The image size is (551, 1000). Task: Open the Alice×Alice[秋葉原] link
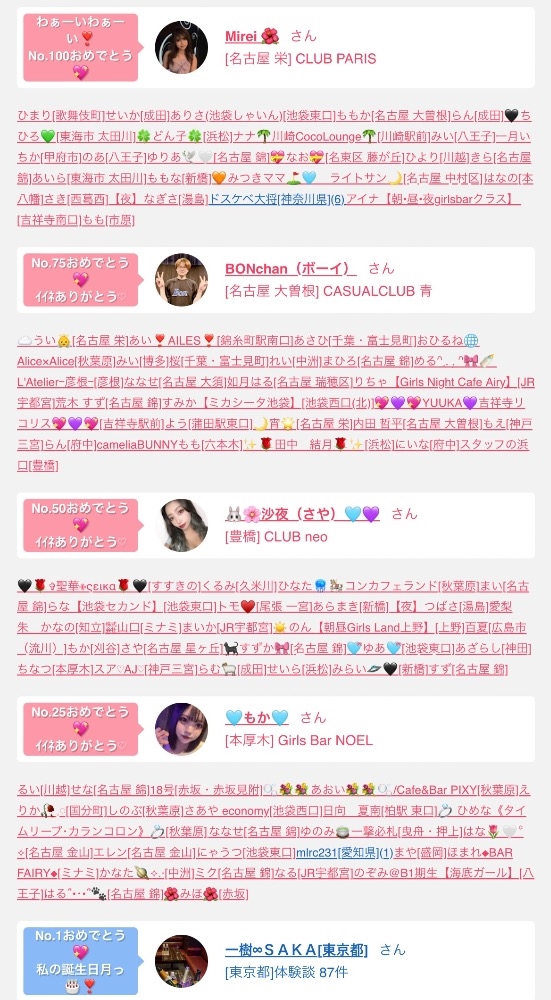66,361
